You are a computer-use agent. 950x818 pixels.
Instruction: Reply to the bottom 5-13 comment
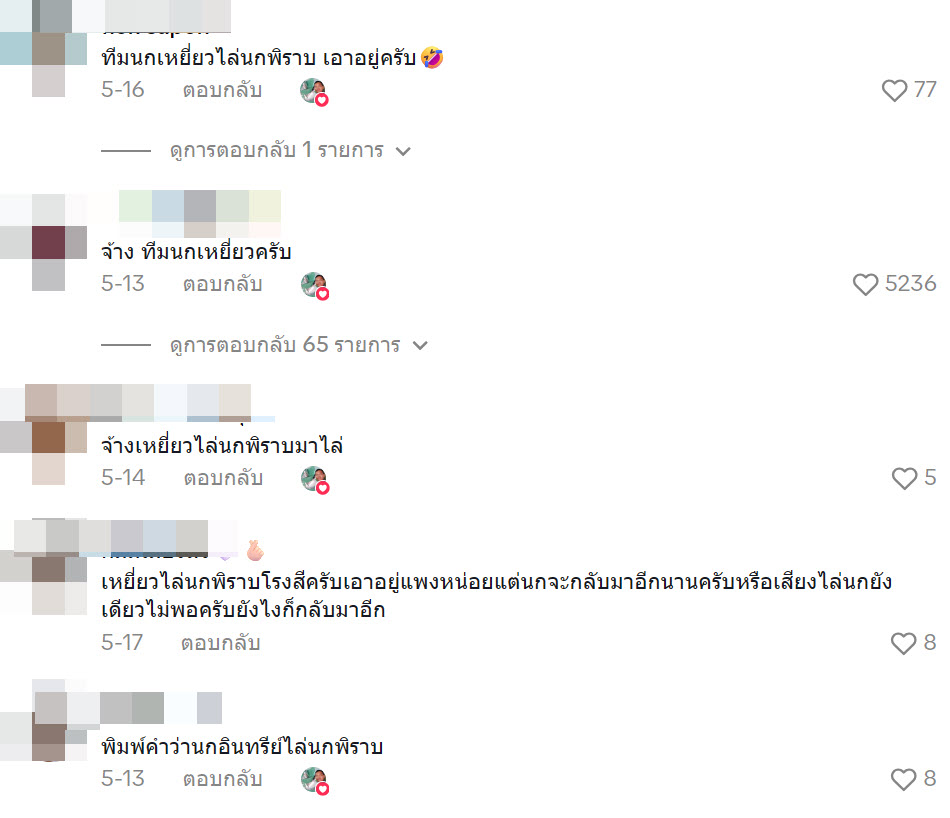pos(222,779)
